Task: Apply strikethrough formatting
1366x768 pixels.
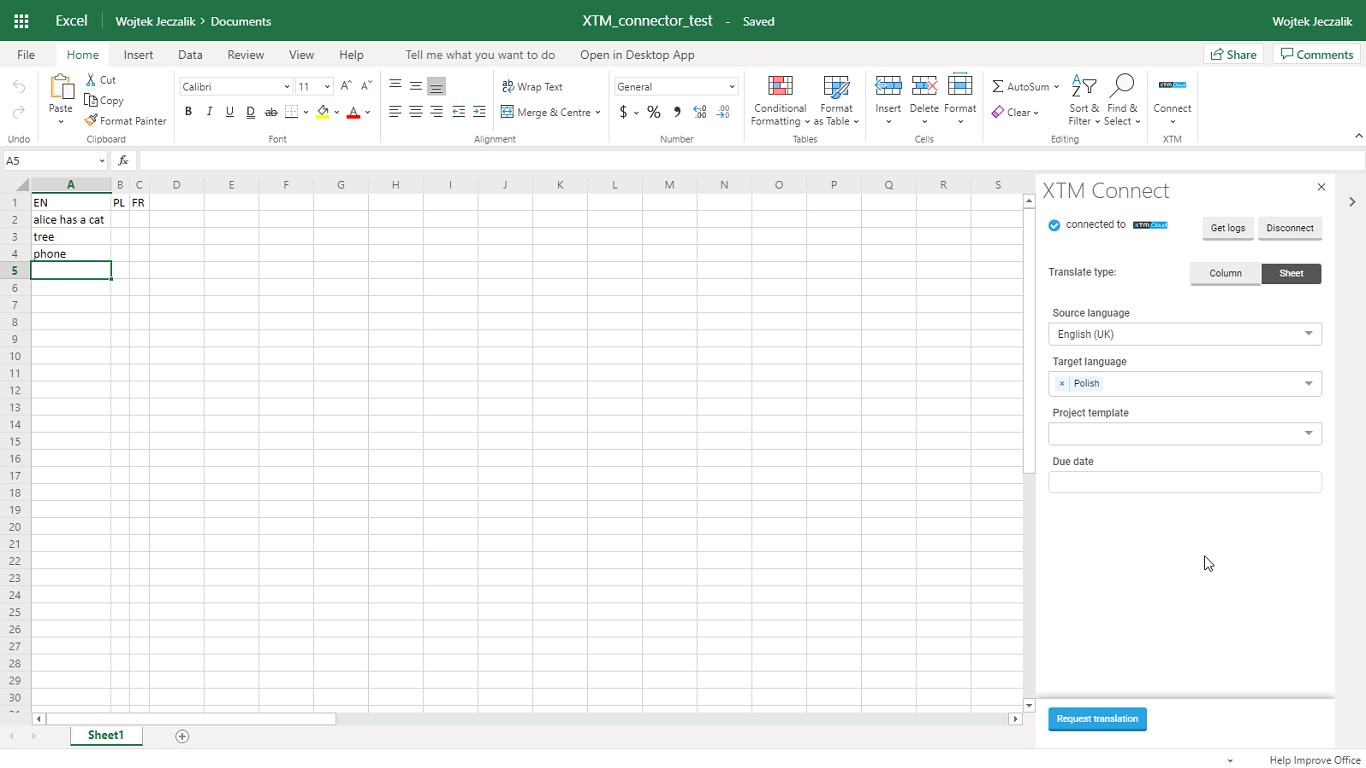Action: [270, 112]
